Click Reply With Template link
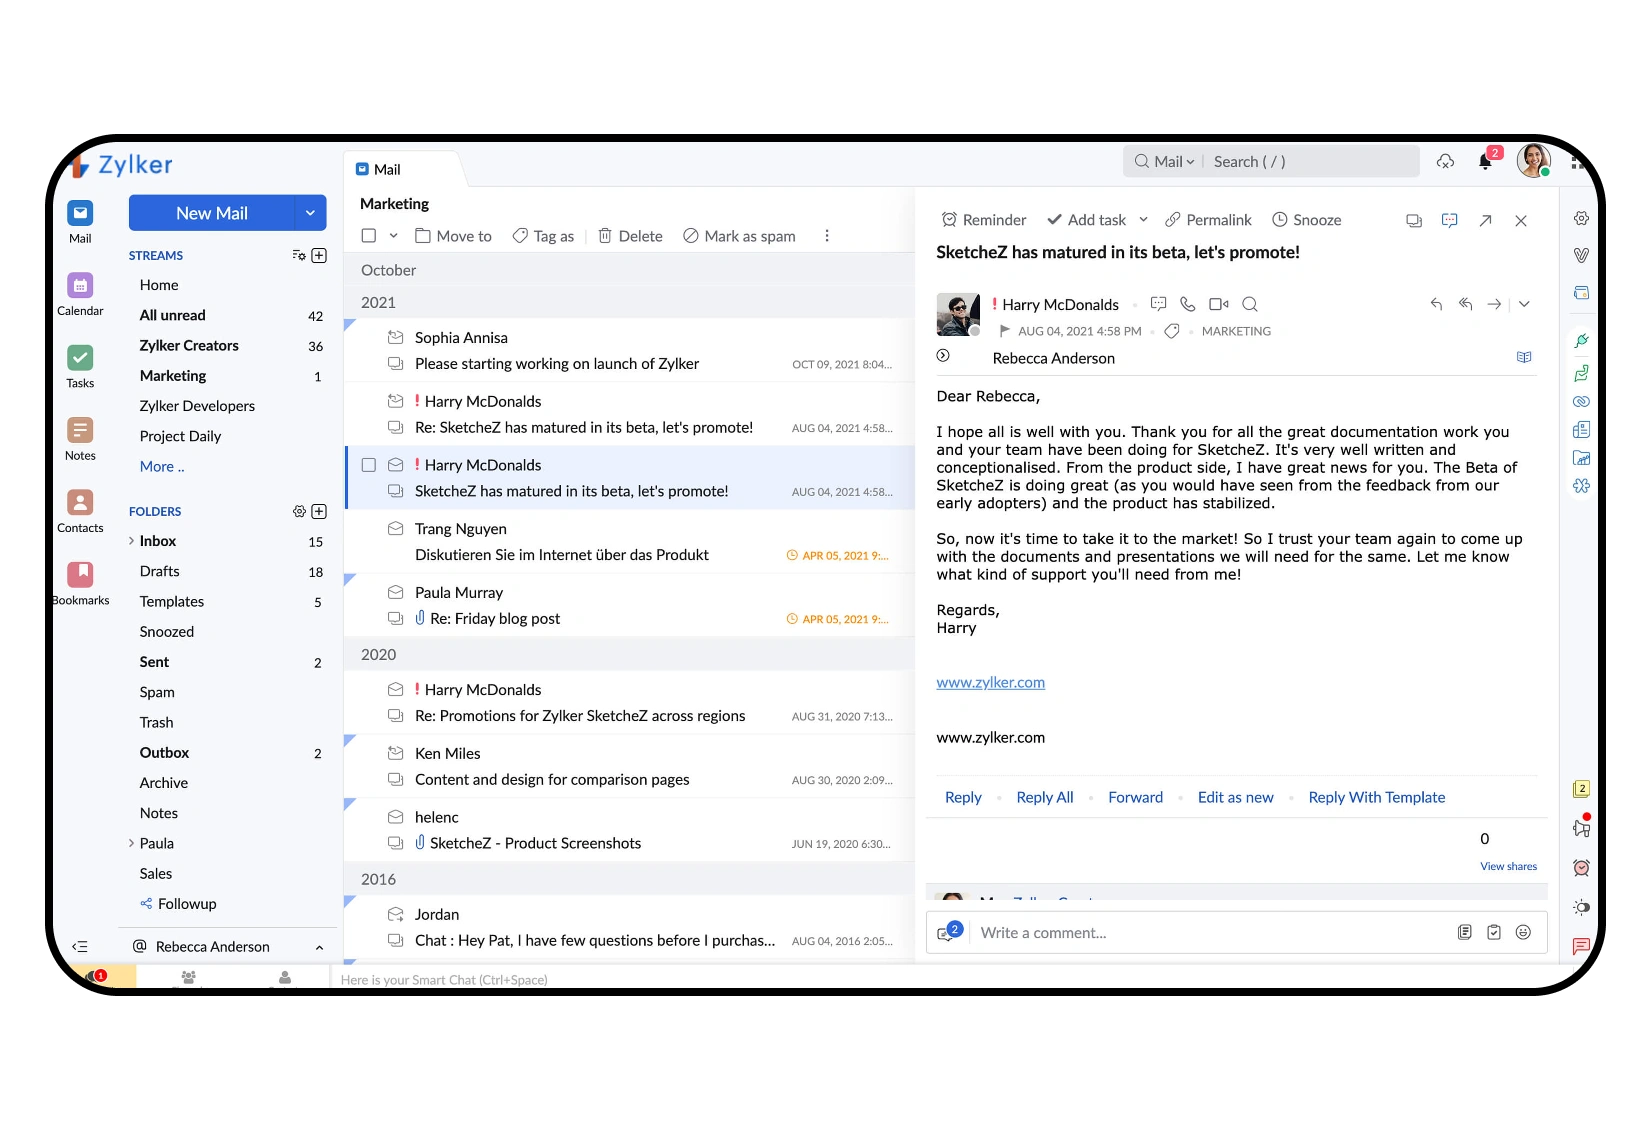This screenshot has height=1130, width=1651. [1376, 797]
